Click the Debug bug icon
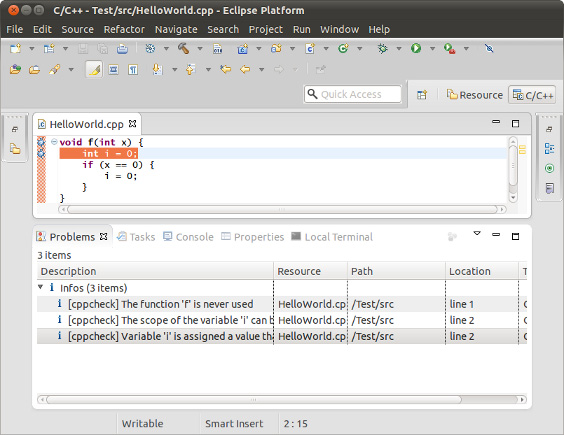The height and width of the screenshot is (435, 564). (x=382, y=48)
